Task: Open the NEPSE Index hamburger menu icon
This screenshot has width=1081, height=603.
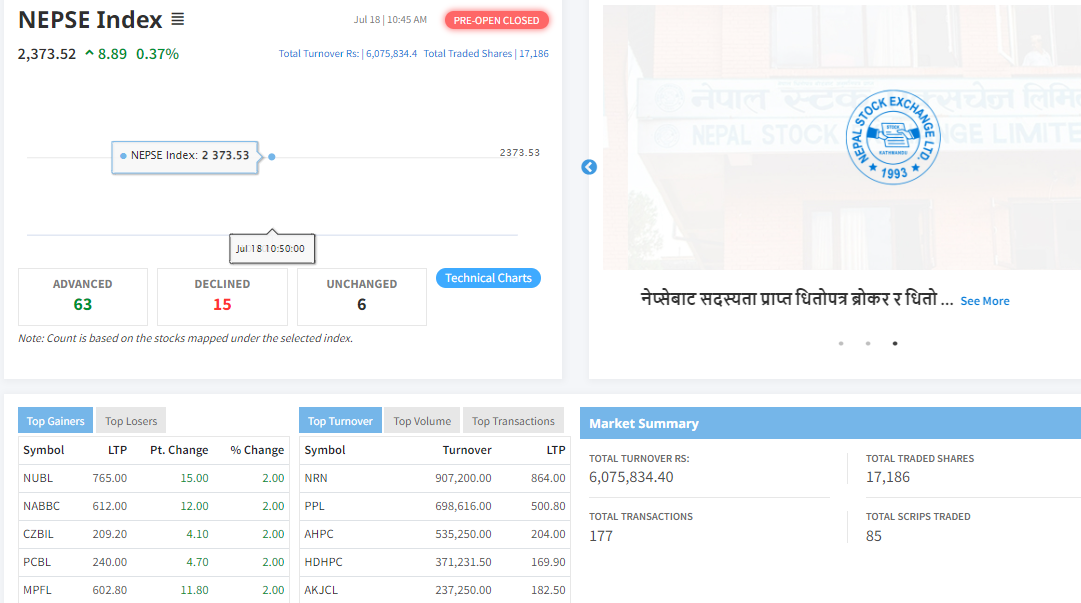Action: pos(177,19)
